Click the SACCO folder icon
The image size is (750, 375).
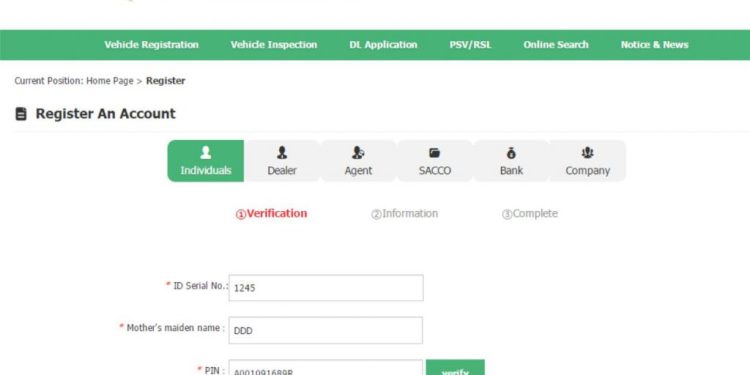[435, 153]
